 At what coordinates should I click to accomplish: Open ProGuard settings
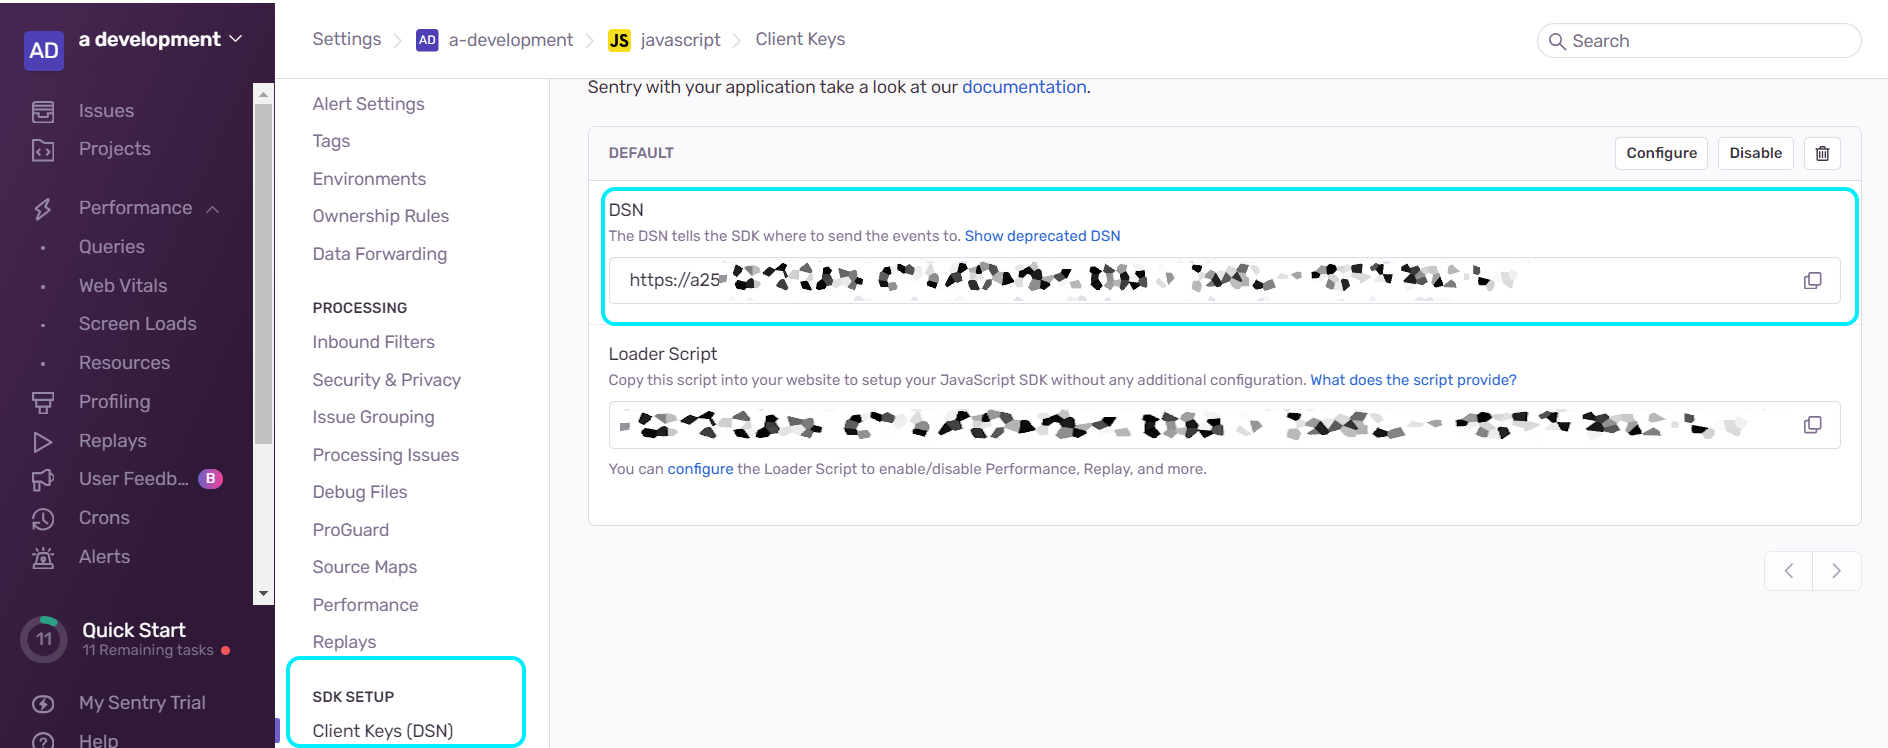(350, 530)
